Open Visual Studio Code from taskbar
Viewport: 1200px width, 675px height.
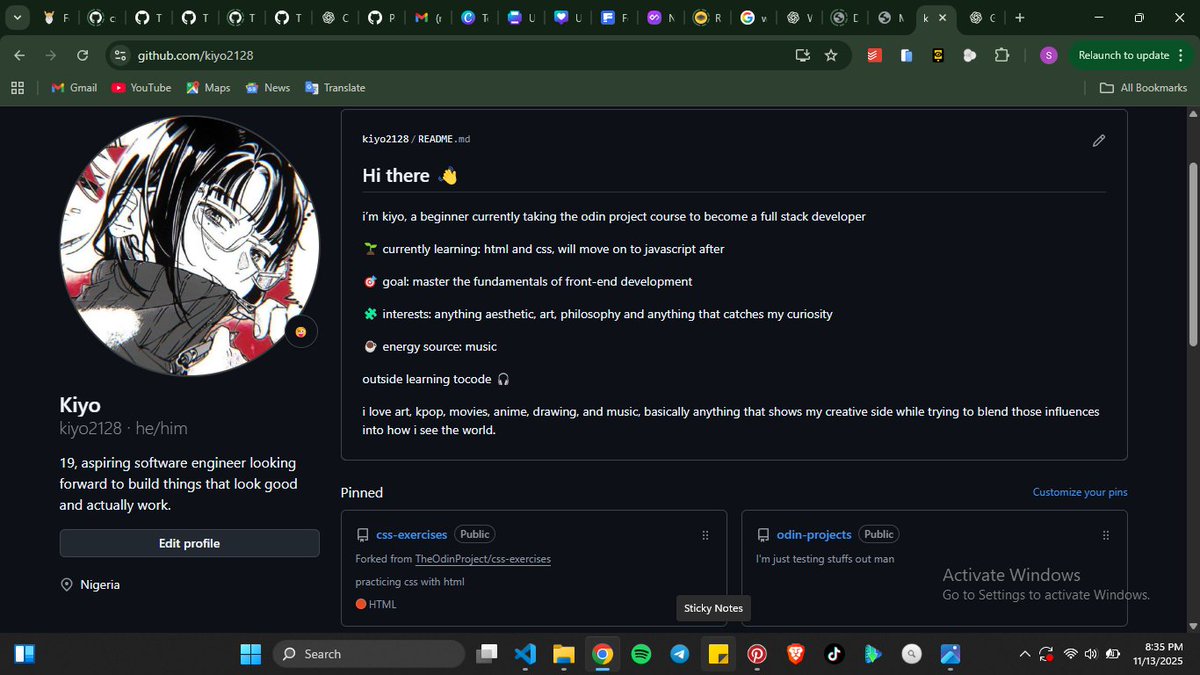click(x=525, y=654)
